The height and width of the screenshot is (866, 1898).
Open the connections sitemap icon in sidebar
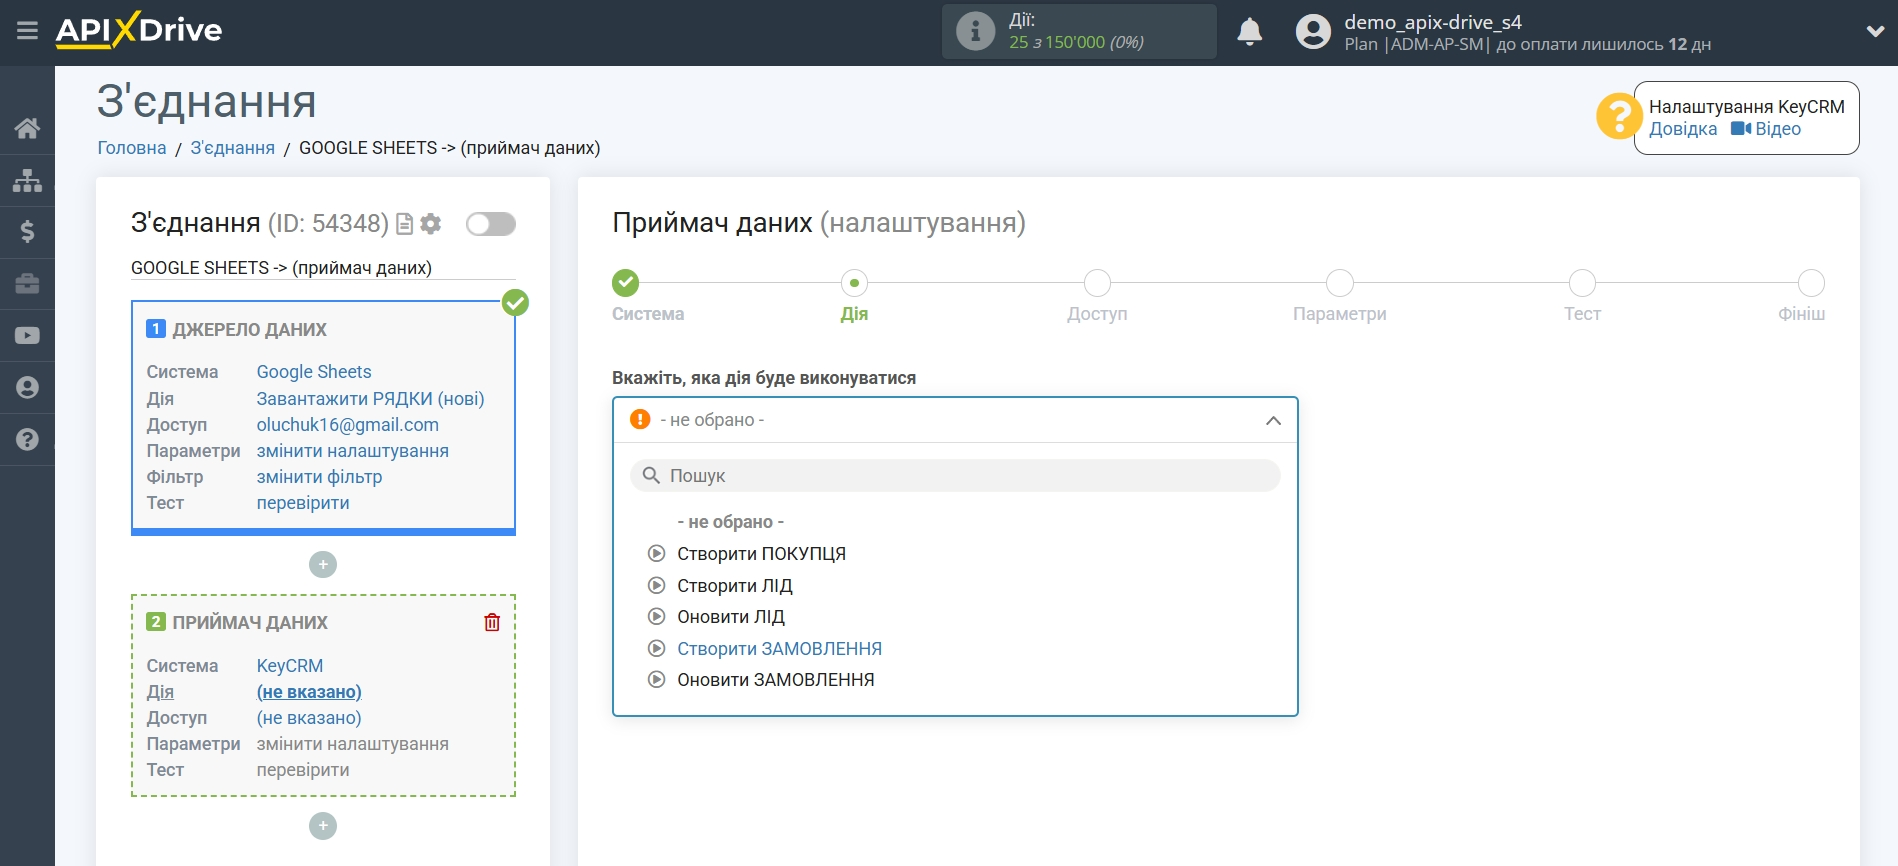tap(27, 180)
